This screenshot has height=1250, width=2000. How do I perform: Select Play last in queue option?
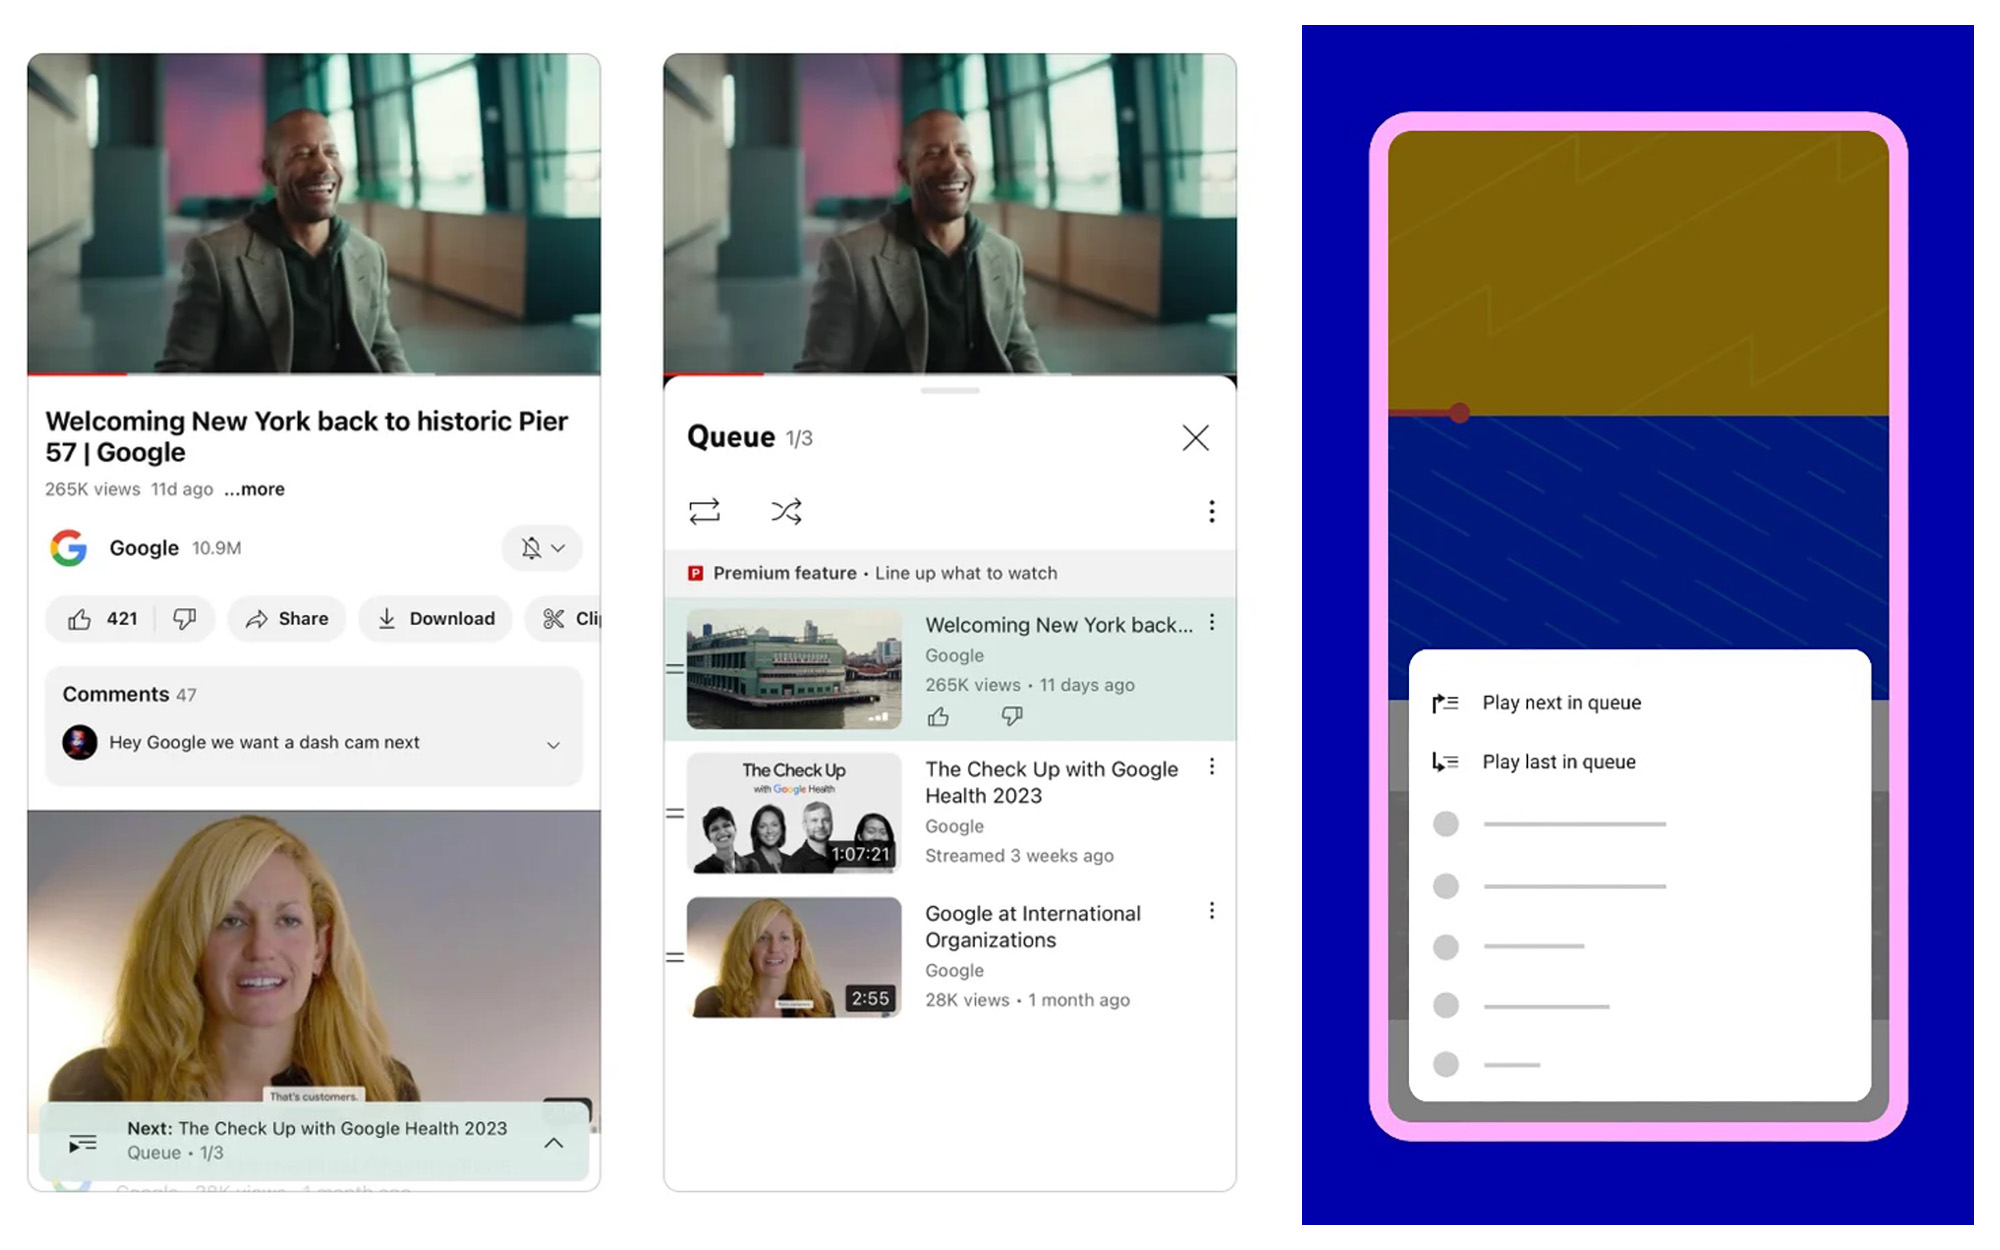(x=1559, y=760)
